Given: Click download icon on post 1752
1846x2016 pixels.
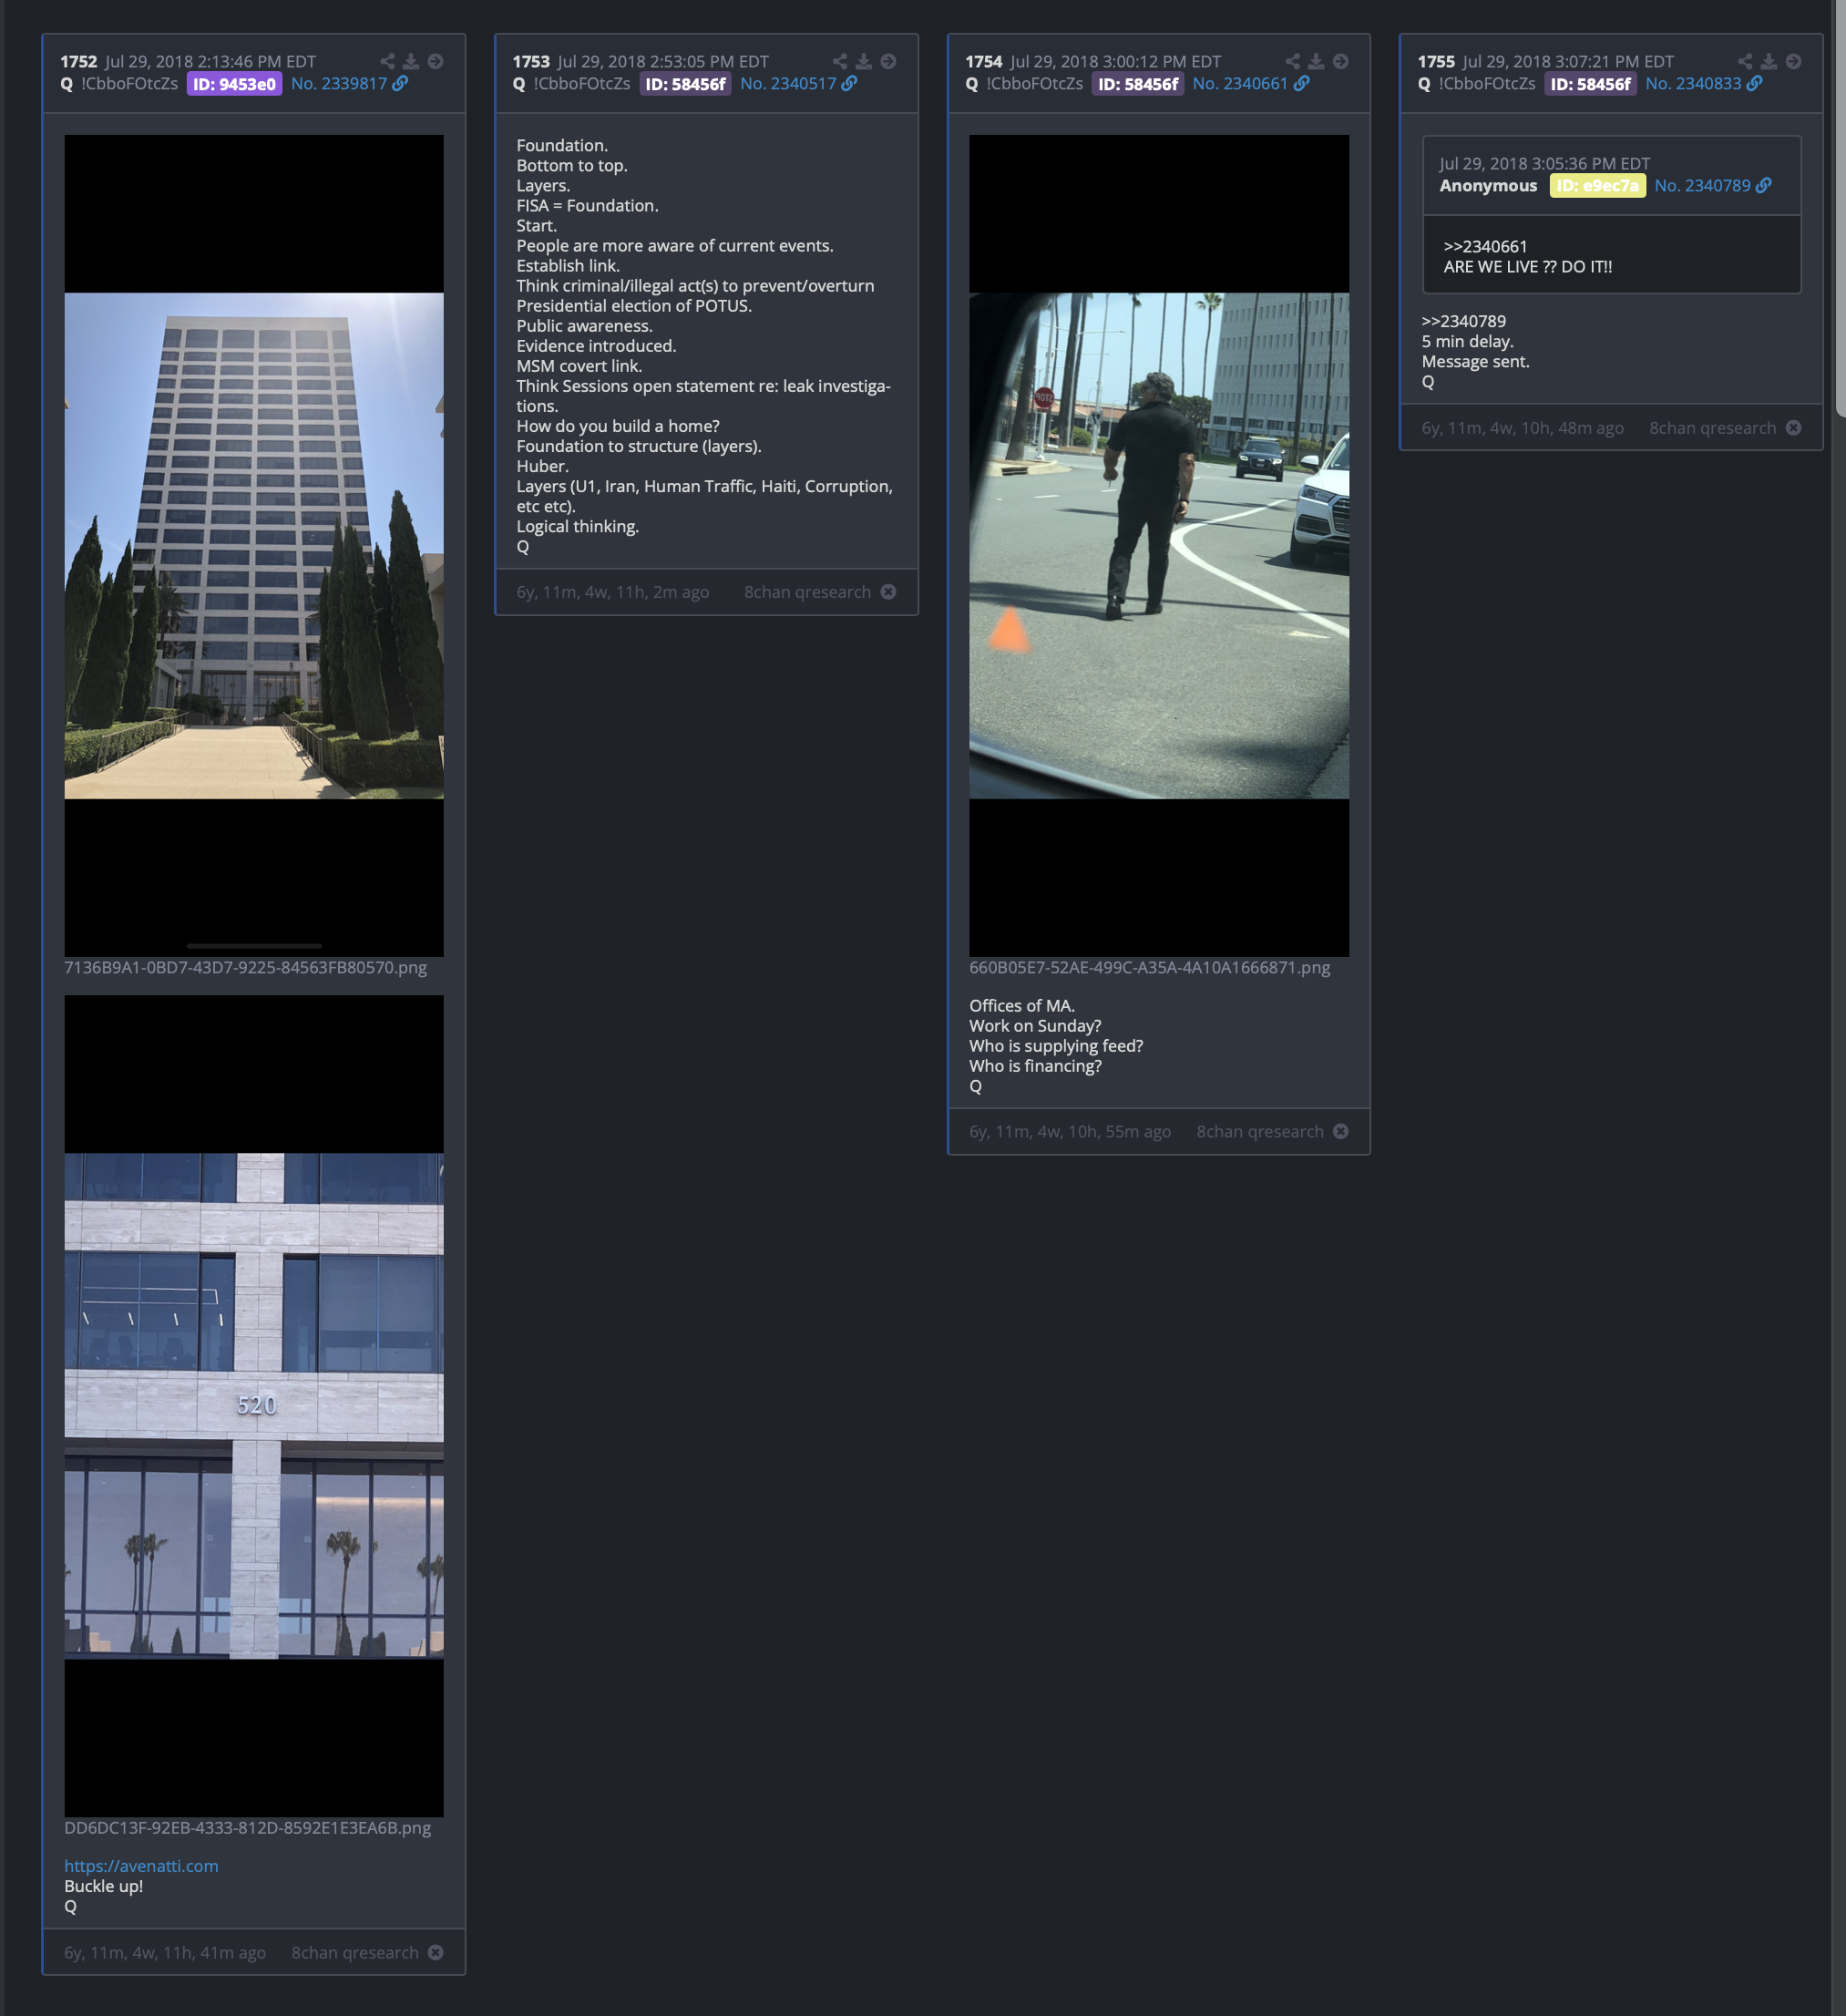Looking at the screenshot, I should 411,61.
